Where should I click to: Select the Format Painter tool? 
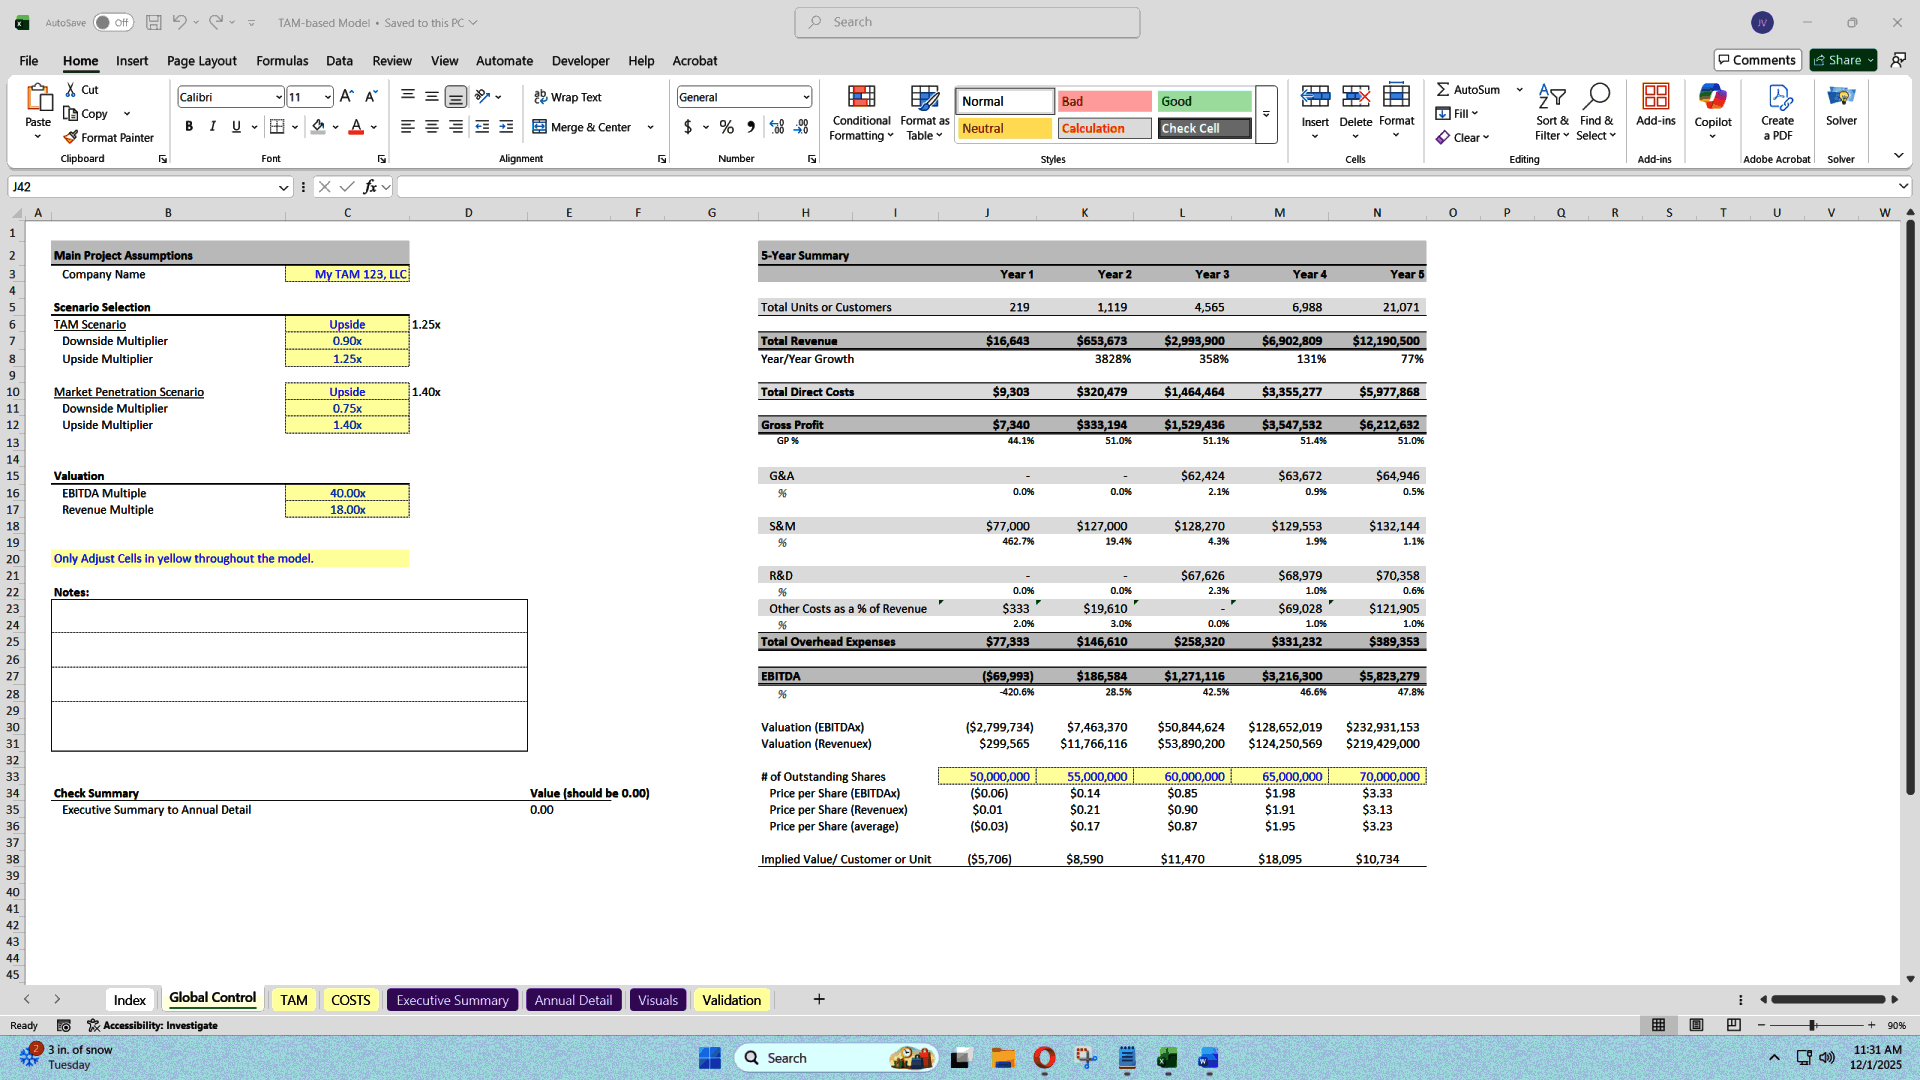[x=109, y=137]
